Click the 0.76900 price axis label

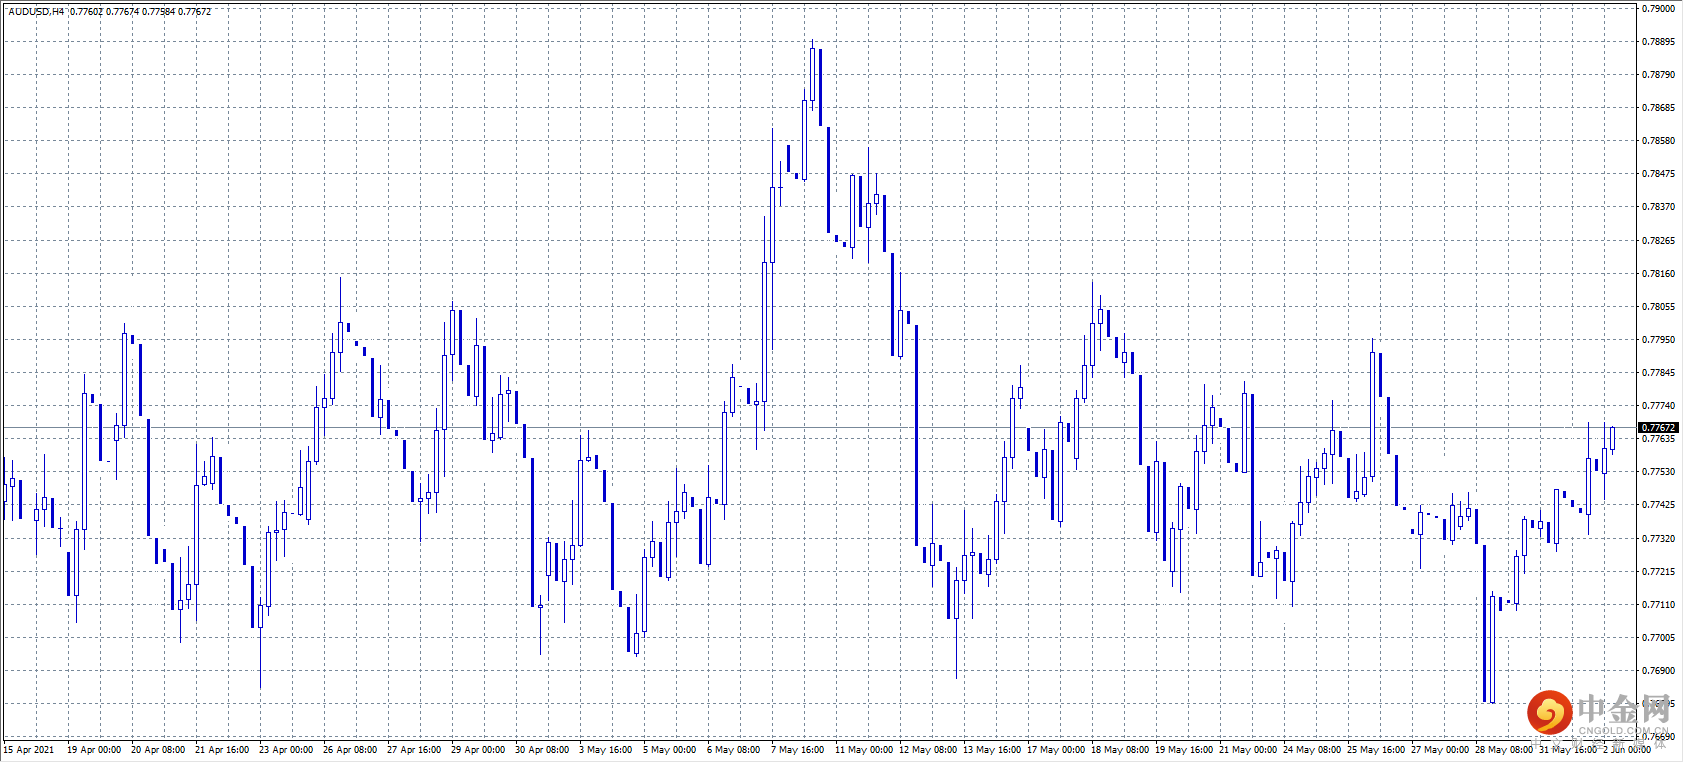[x=1658, y=671]
